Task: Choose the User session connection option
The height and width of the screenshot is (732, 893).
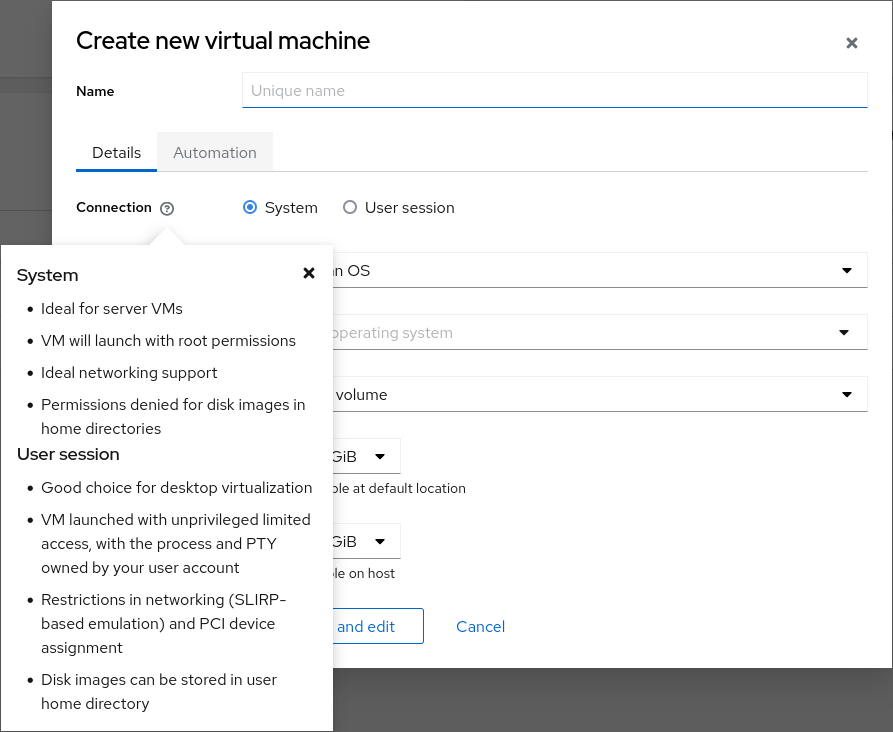Action: click(350, 208)
